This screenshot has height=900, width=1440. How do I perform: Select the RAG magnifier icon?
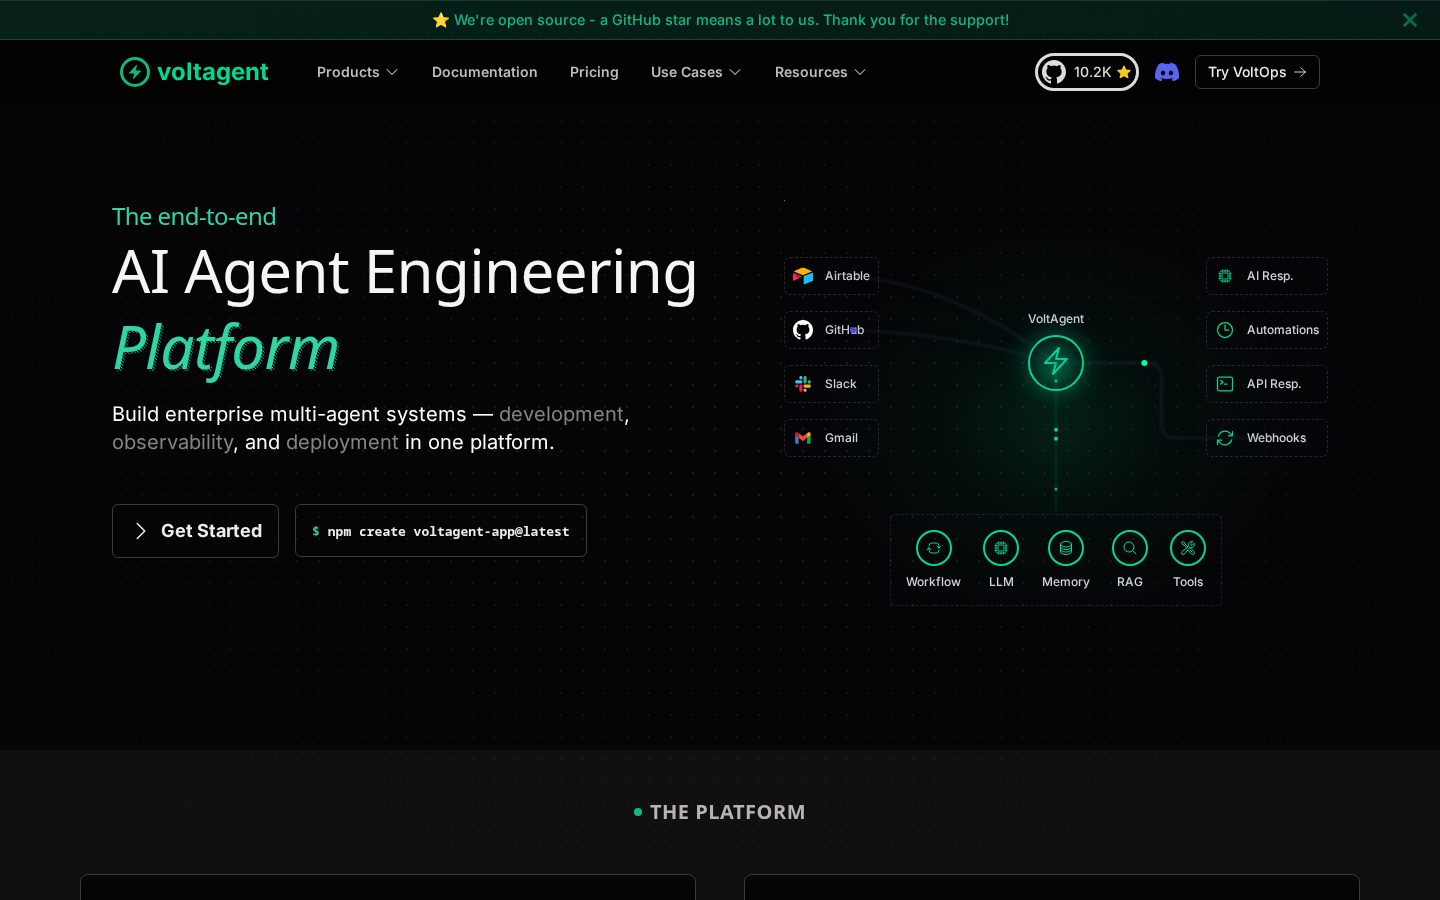[x=1130, y=548]
